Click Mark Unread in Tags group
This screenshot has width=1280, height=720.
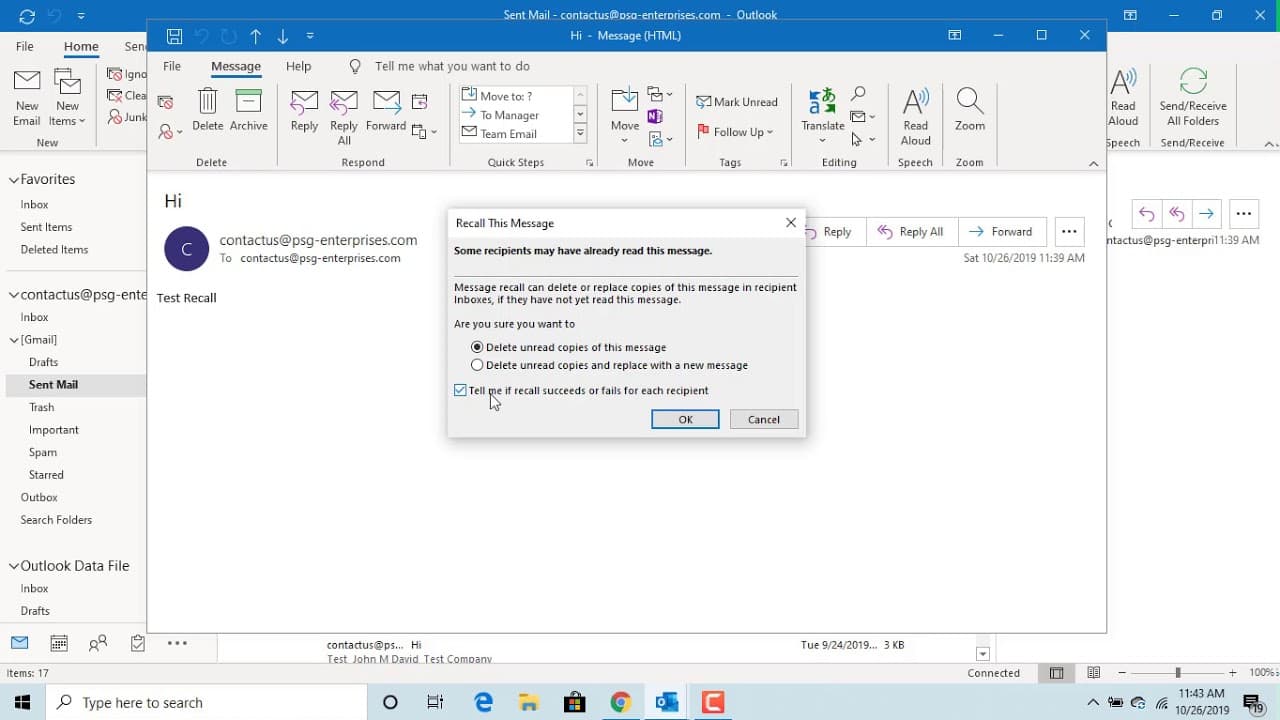tap(737, 102)
